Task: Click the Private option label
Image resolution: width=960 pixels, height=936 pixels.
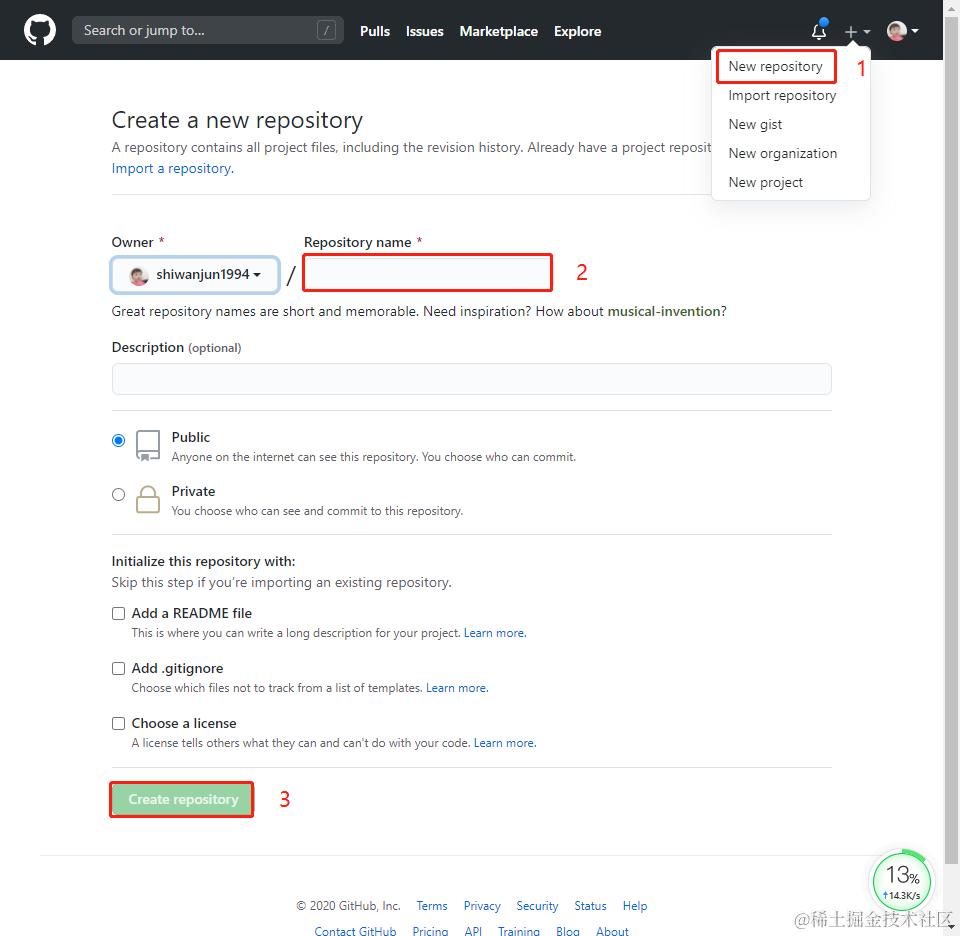Action: click(193, 491)
